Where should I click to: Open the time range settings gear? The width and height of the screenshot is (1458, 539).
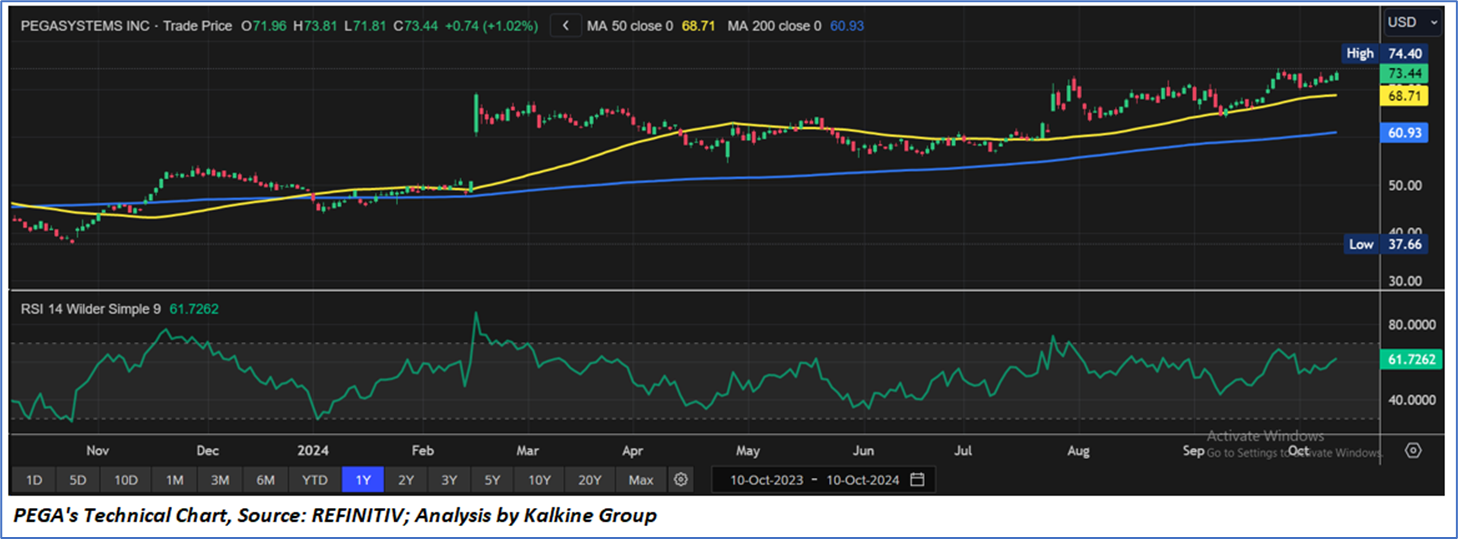point(681,480)
